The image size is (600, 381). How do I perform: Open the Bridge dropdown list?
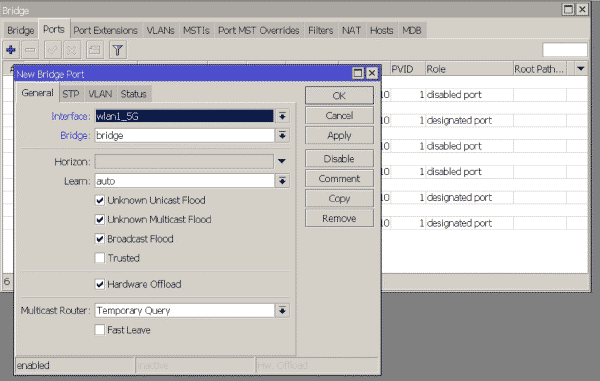click(x=282, y=135)
